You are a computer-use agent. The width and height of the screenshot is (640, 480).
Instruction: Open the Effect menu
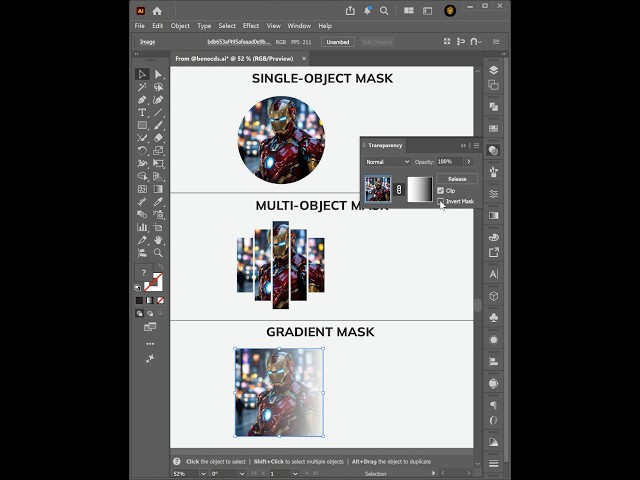click(251, 26)
